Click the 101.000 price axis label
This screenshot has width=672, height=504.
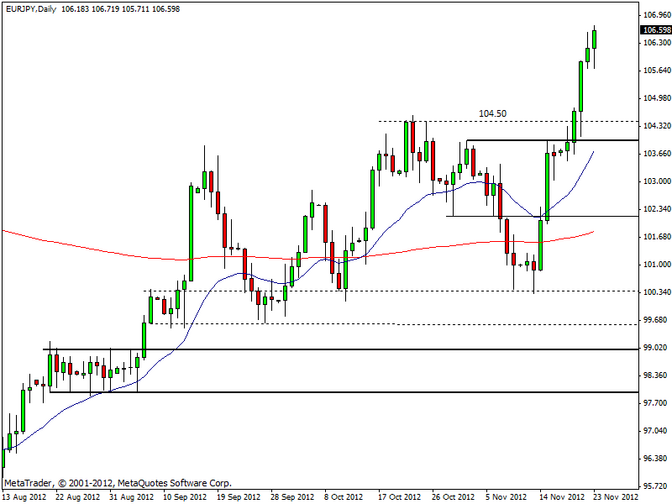654,264
